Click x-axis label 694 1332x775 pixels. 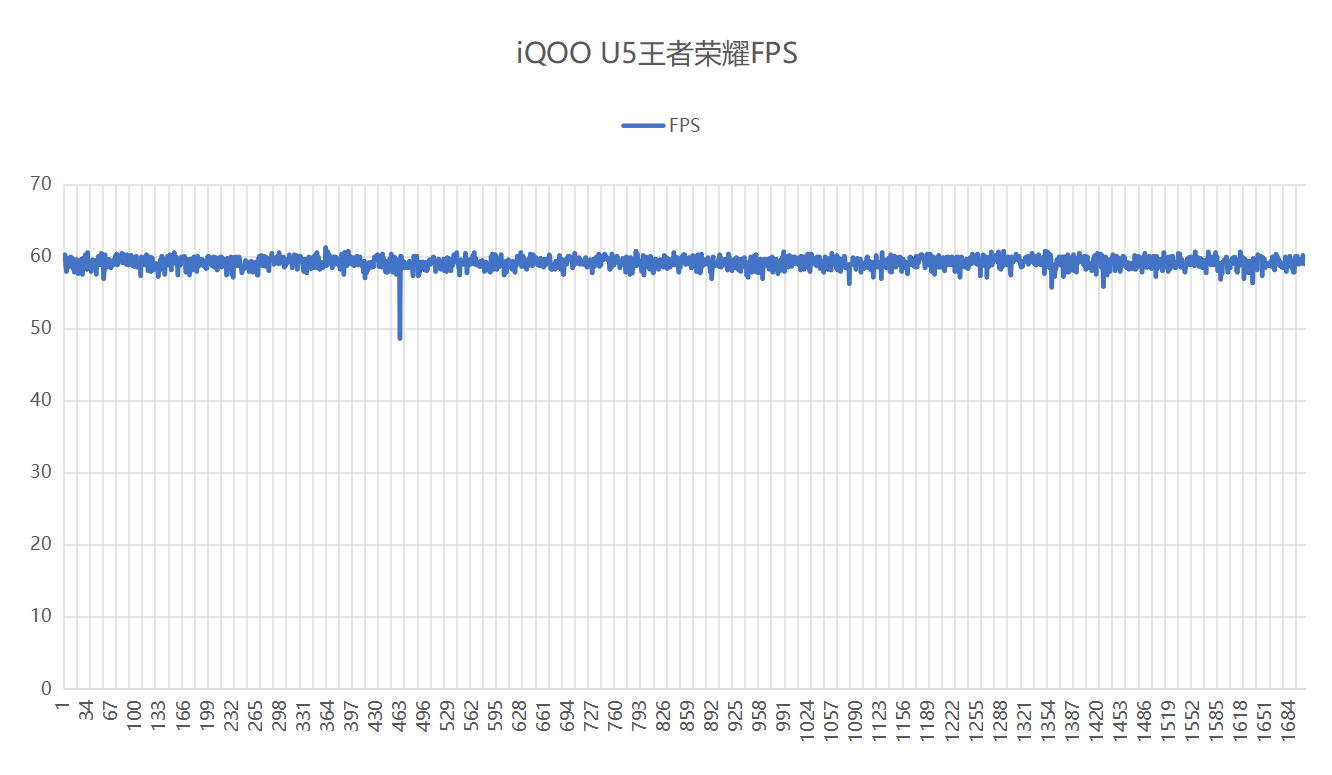[x=569, y=716]
